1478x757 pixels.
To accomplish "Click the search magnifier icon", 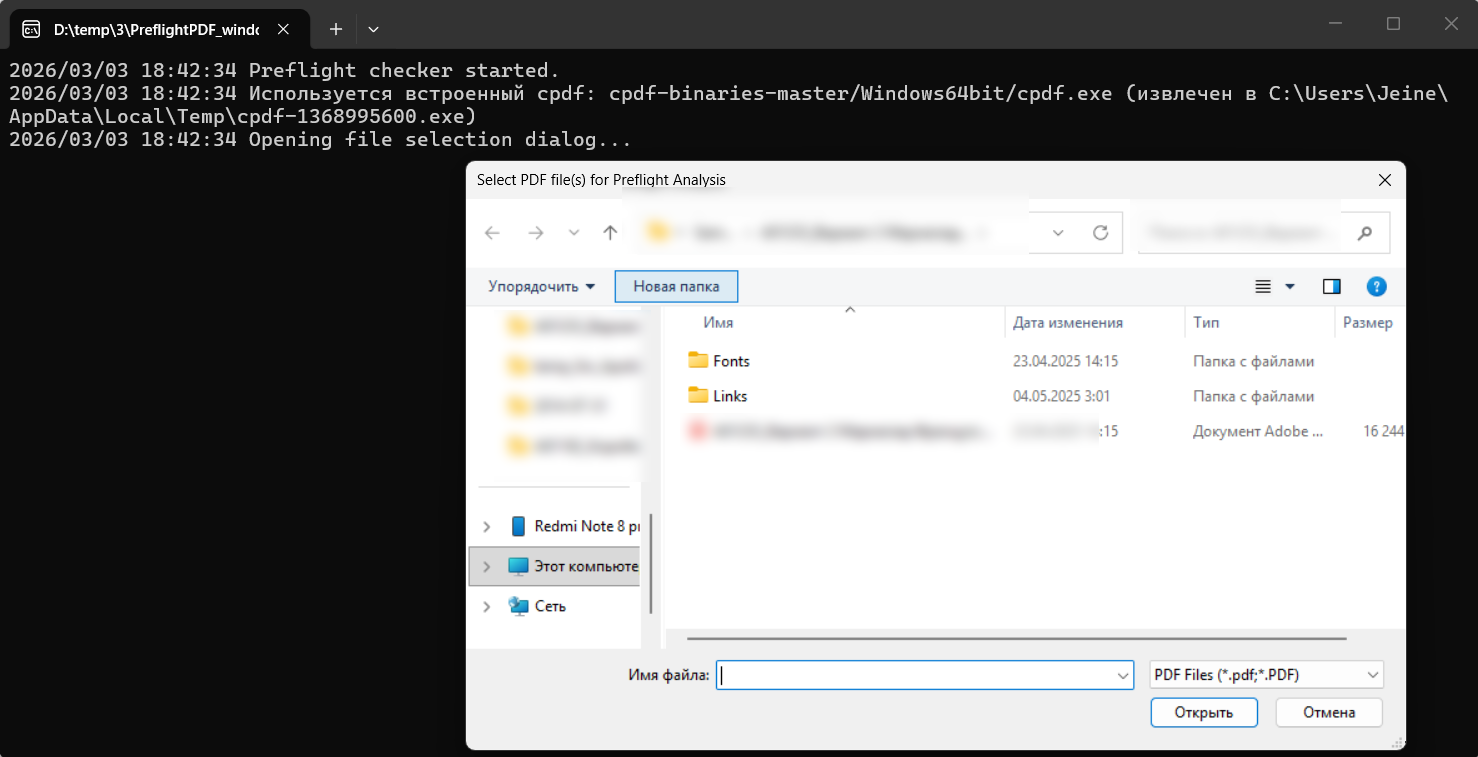I will click(x=1365, y=233).
